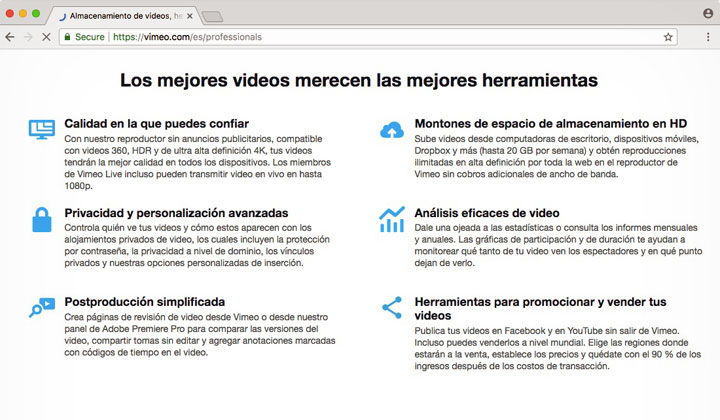The image size is (720, 420).
Task: Click the share icon for Herramientas
Action: 392,308
